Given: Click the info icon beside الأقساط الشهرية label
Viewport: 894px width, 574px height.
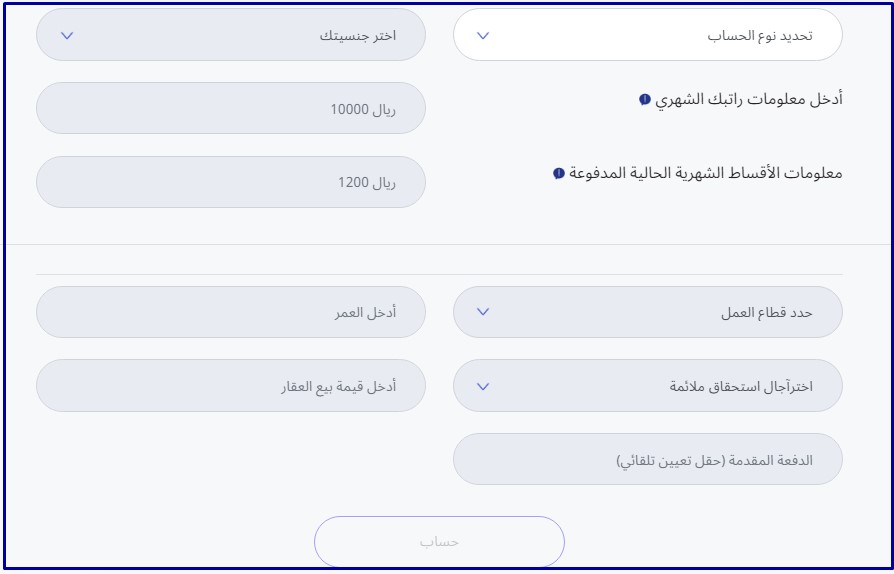Looking at the screenshot, I should 559,173.
